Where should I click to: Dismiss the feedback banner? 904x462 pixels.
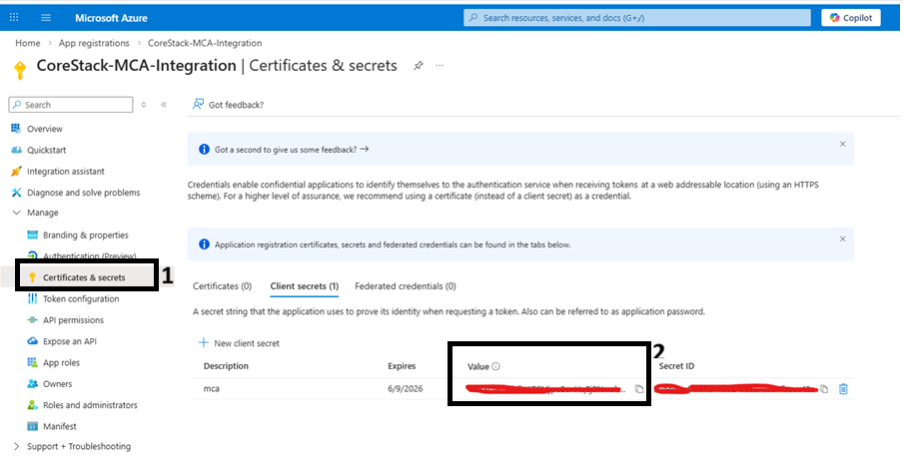point(842,144)
